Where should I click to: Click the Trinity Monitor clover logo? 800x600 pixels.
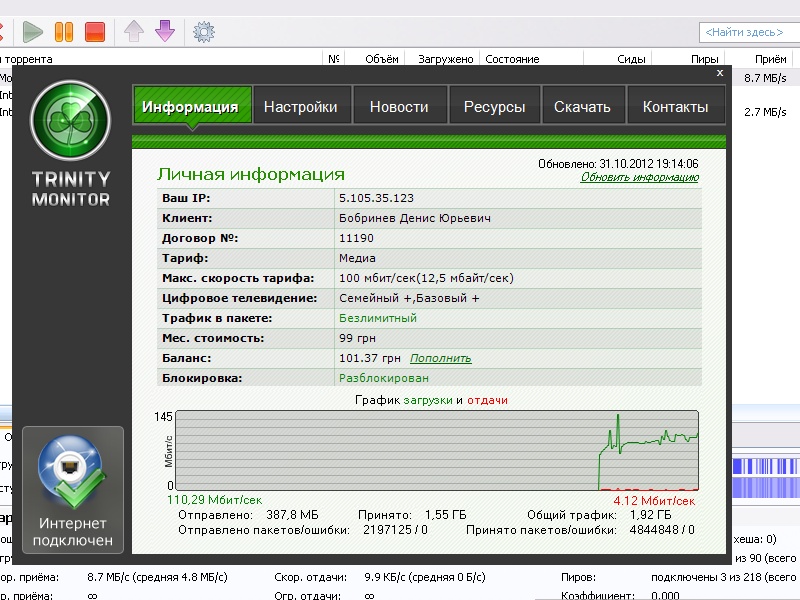tap(70, 120)
